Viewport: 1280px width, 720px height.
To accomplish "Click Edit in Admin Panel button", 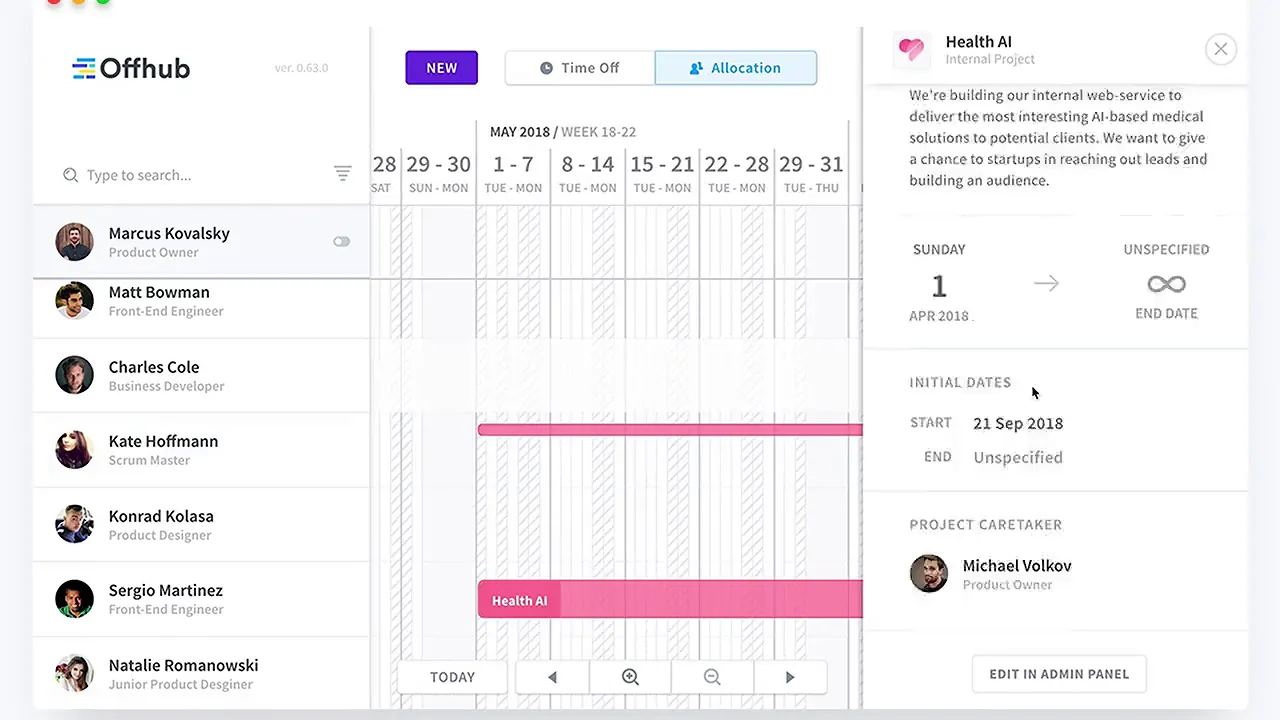I will [1059, 674].
